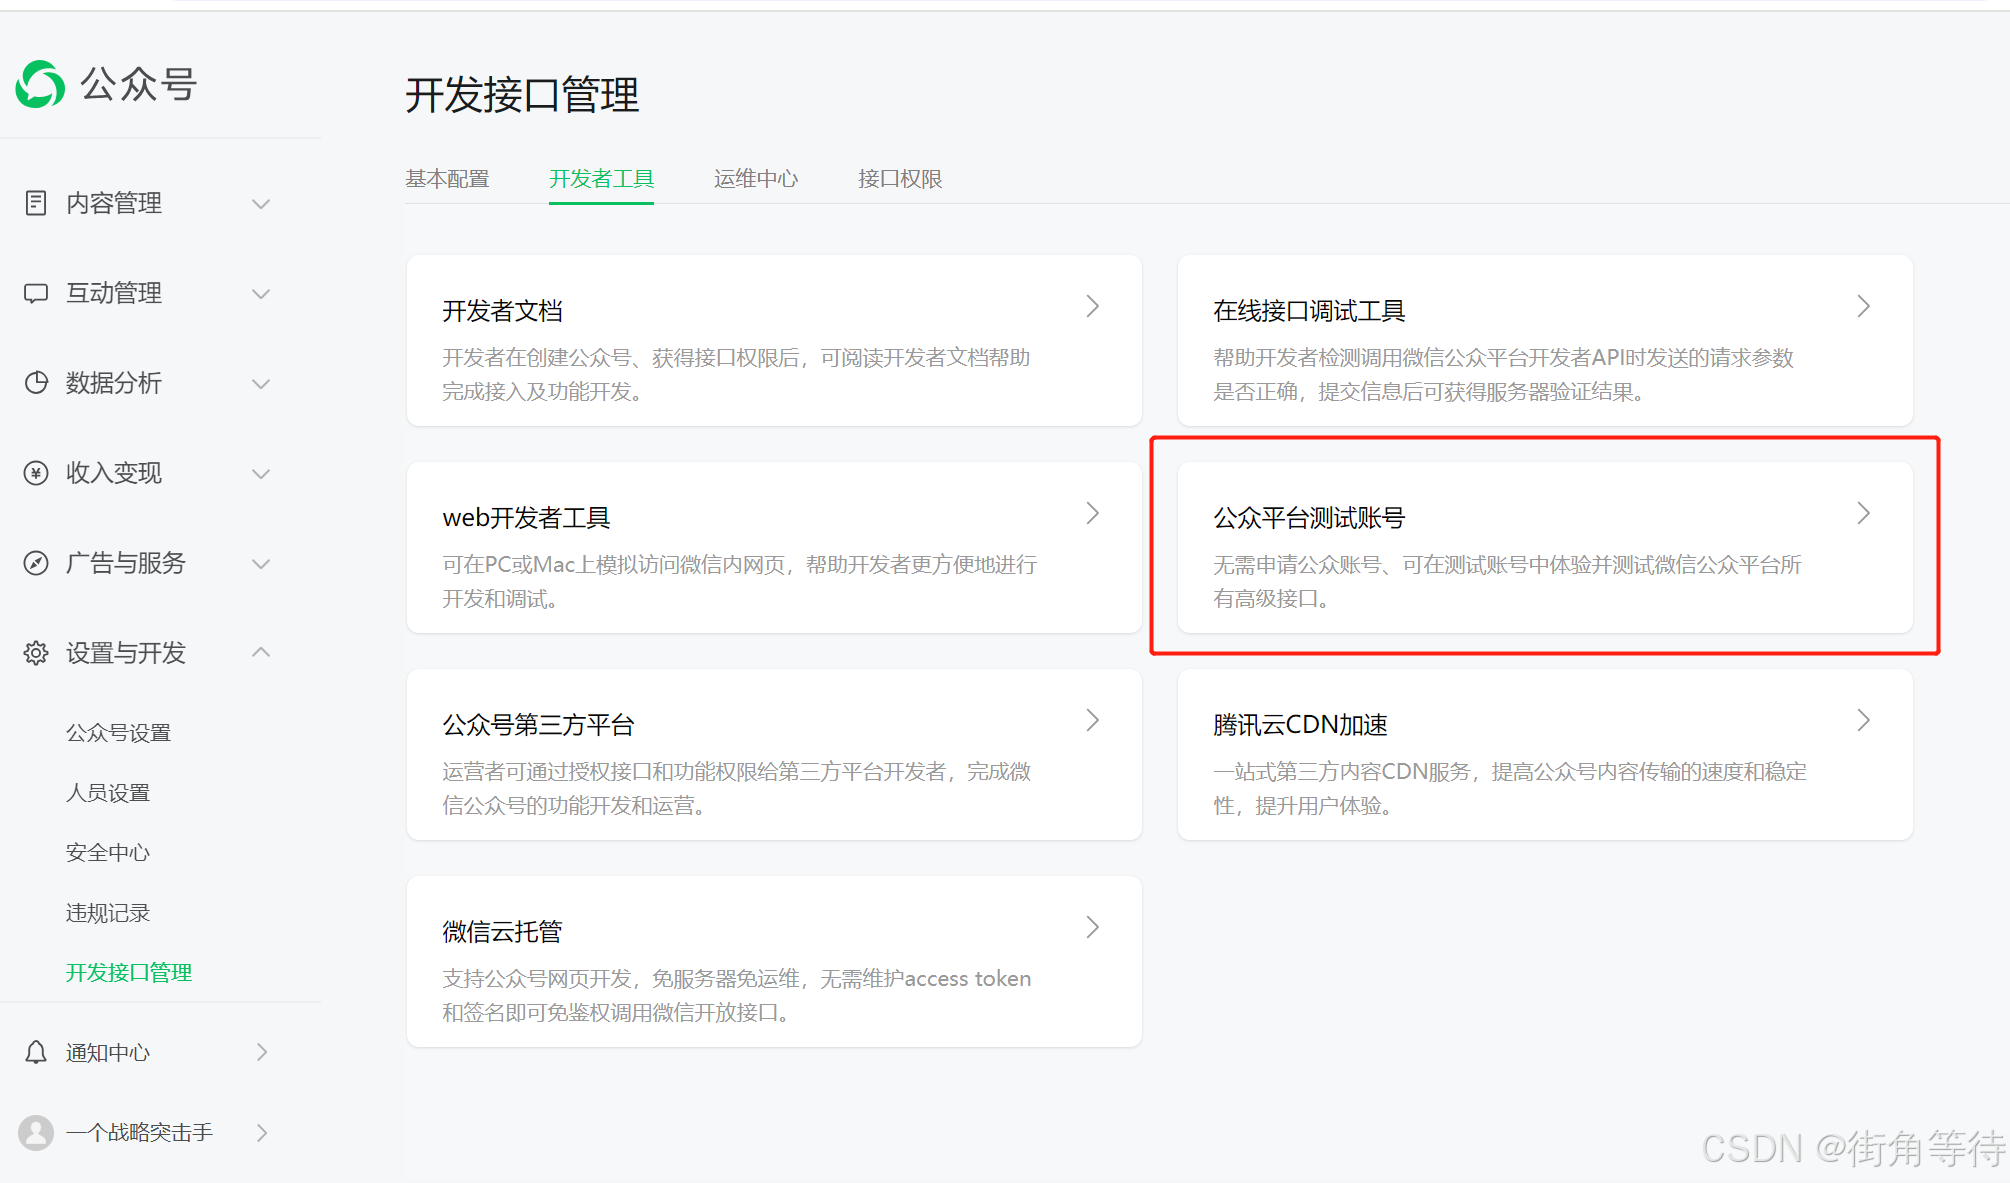Open the 微信云托管 card
This screenshot has height=1183, width=2010.
(x=773, y=962)
